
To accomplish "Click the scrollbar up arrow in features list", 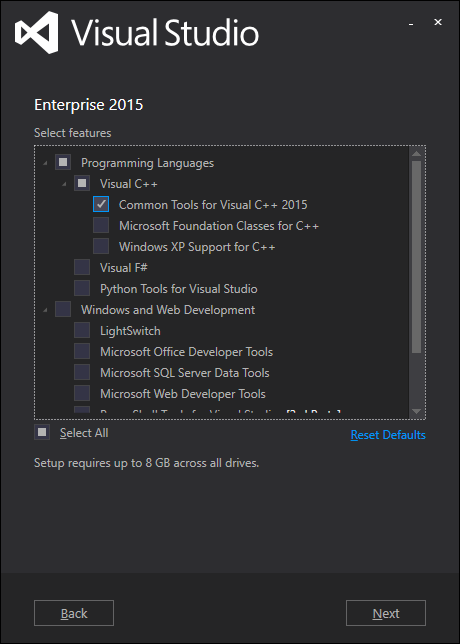I will (416, 154).
